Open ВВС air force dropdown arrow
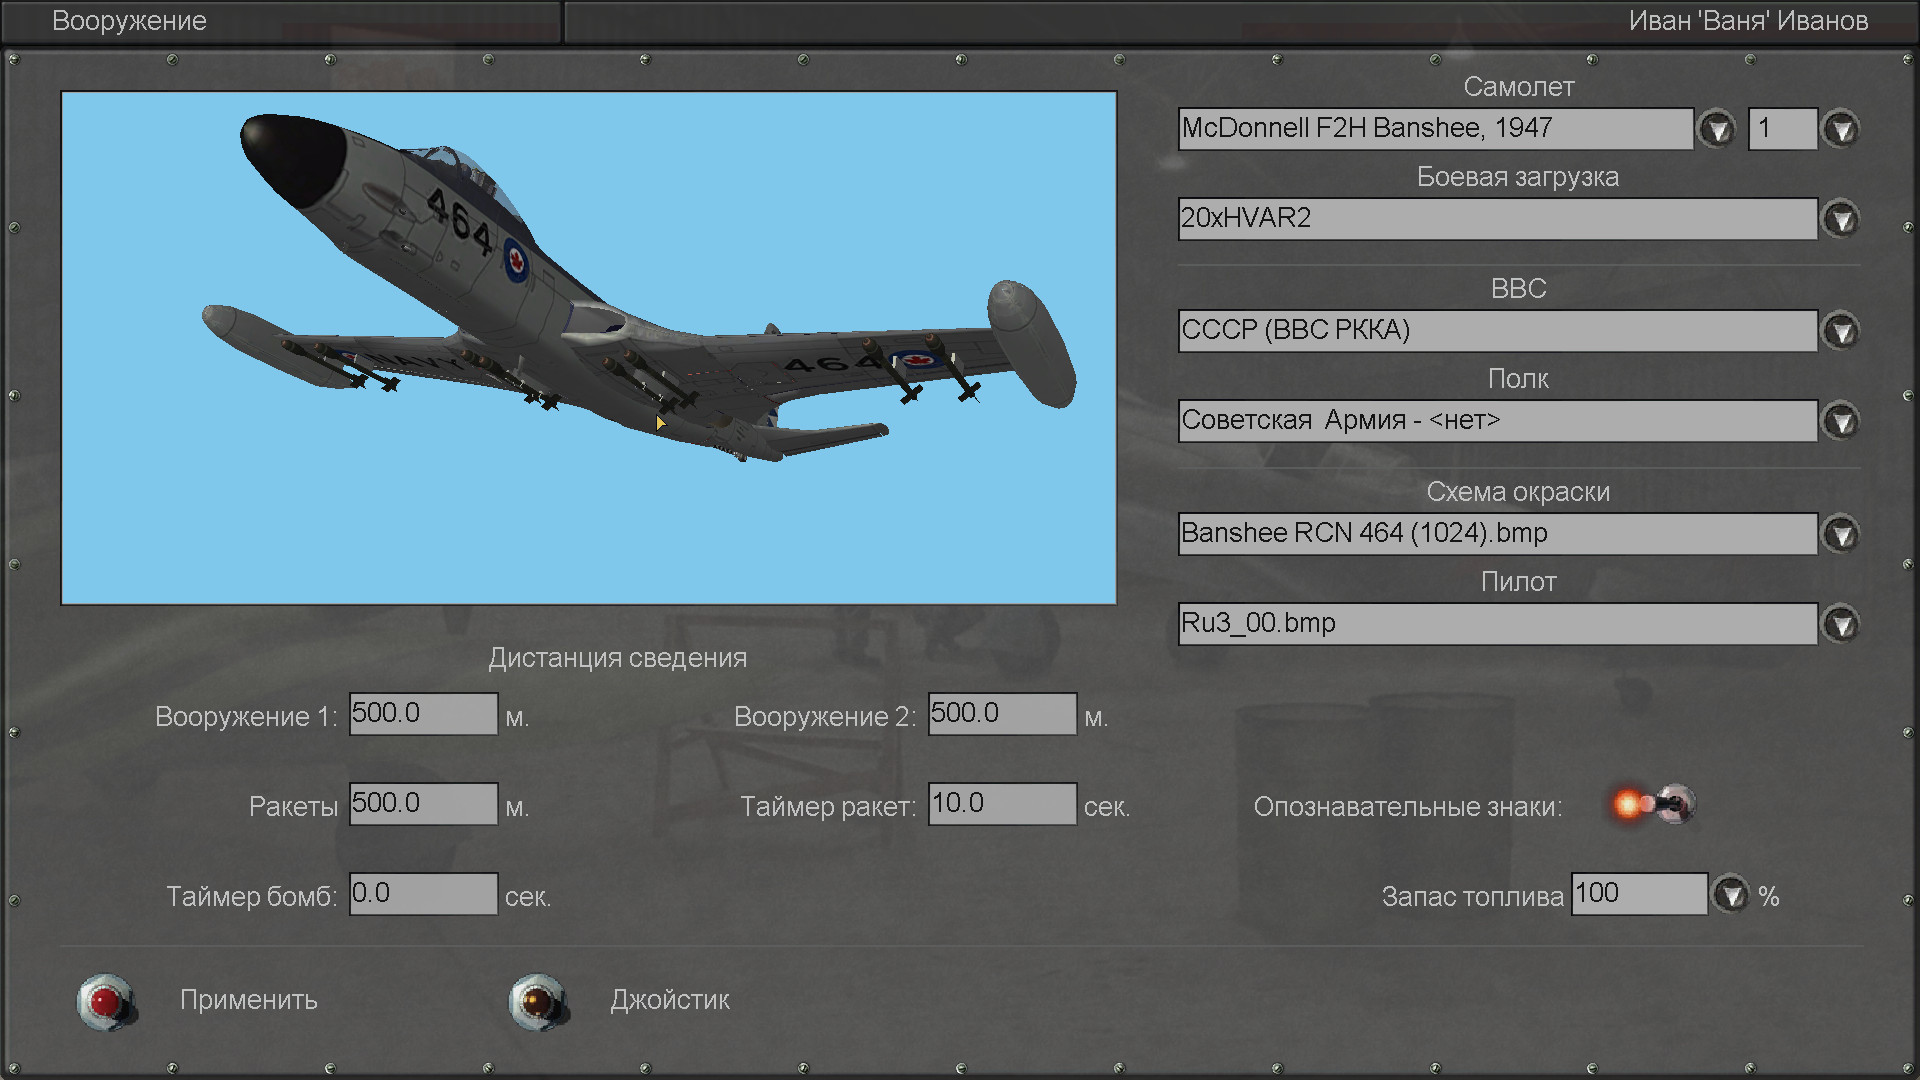1920x1080 pixels. 1841,331
